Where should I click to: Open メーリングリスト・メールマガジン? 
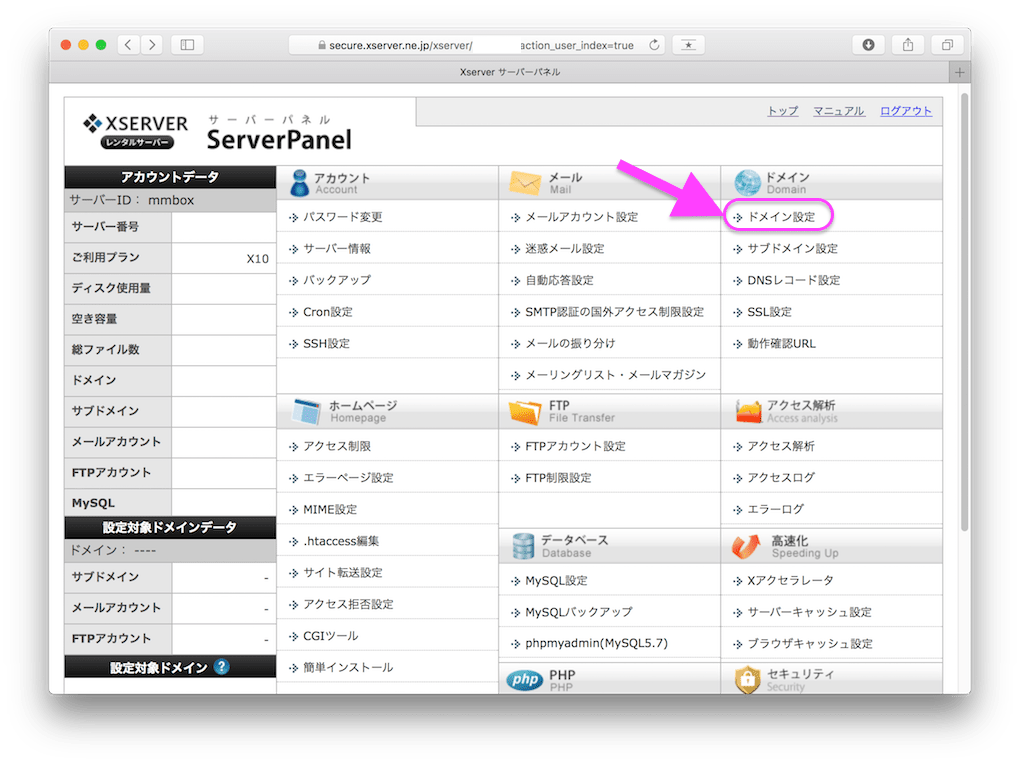pos(615,375)
